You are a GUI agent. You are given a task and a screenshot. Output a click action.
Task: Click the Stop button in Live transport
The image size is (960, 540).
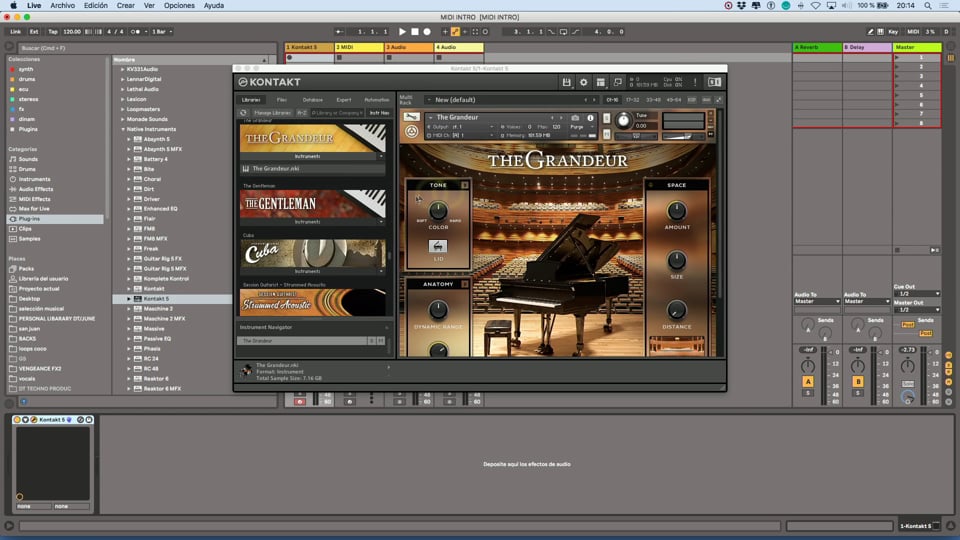tap(414, 32)
